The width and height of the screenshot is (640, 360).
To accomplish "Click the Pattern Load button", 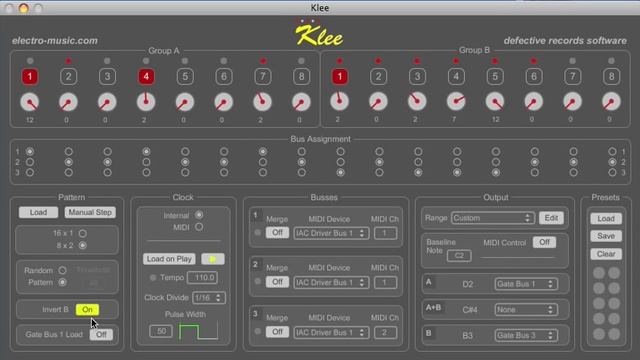I will click(x=38, y=212).
